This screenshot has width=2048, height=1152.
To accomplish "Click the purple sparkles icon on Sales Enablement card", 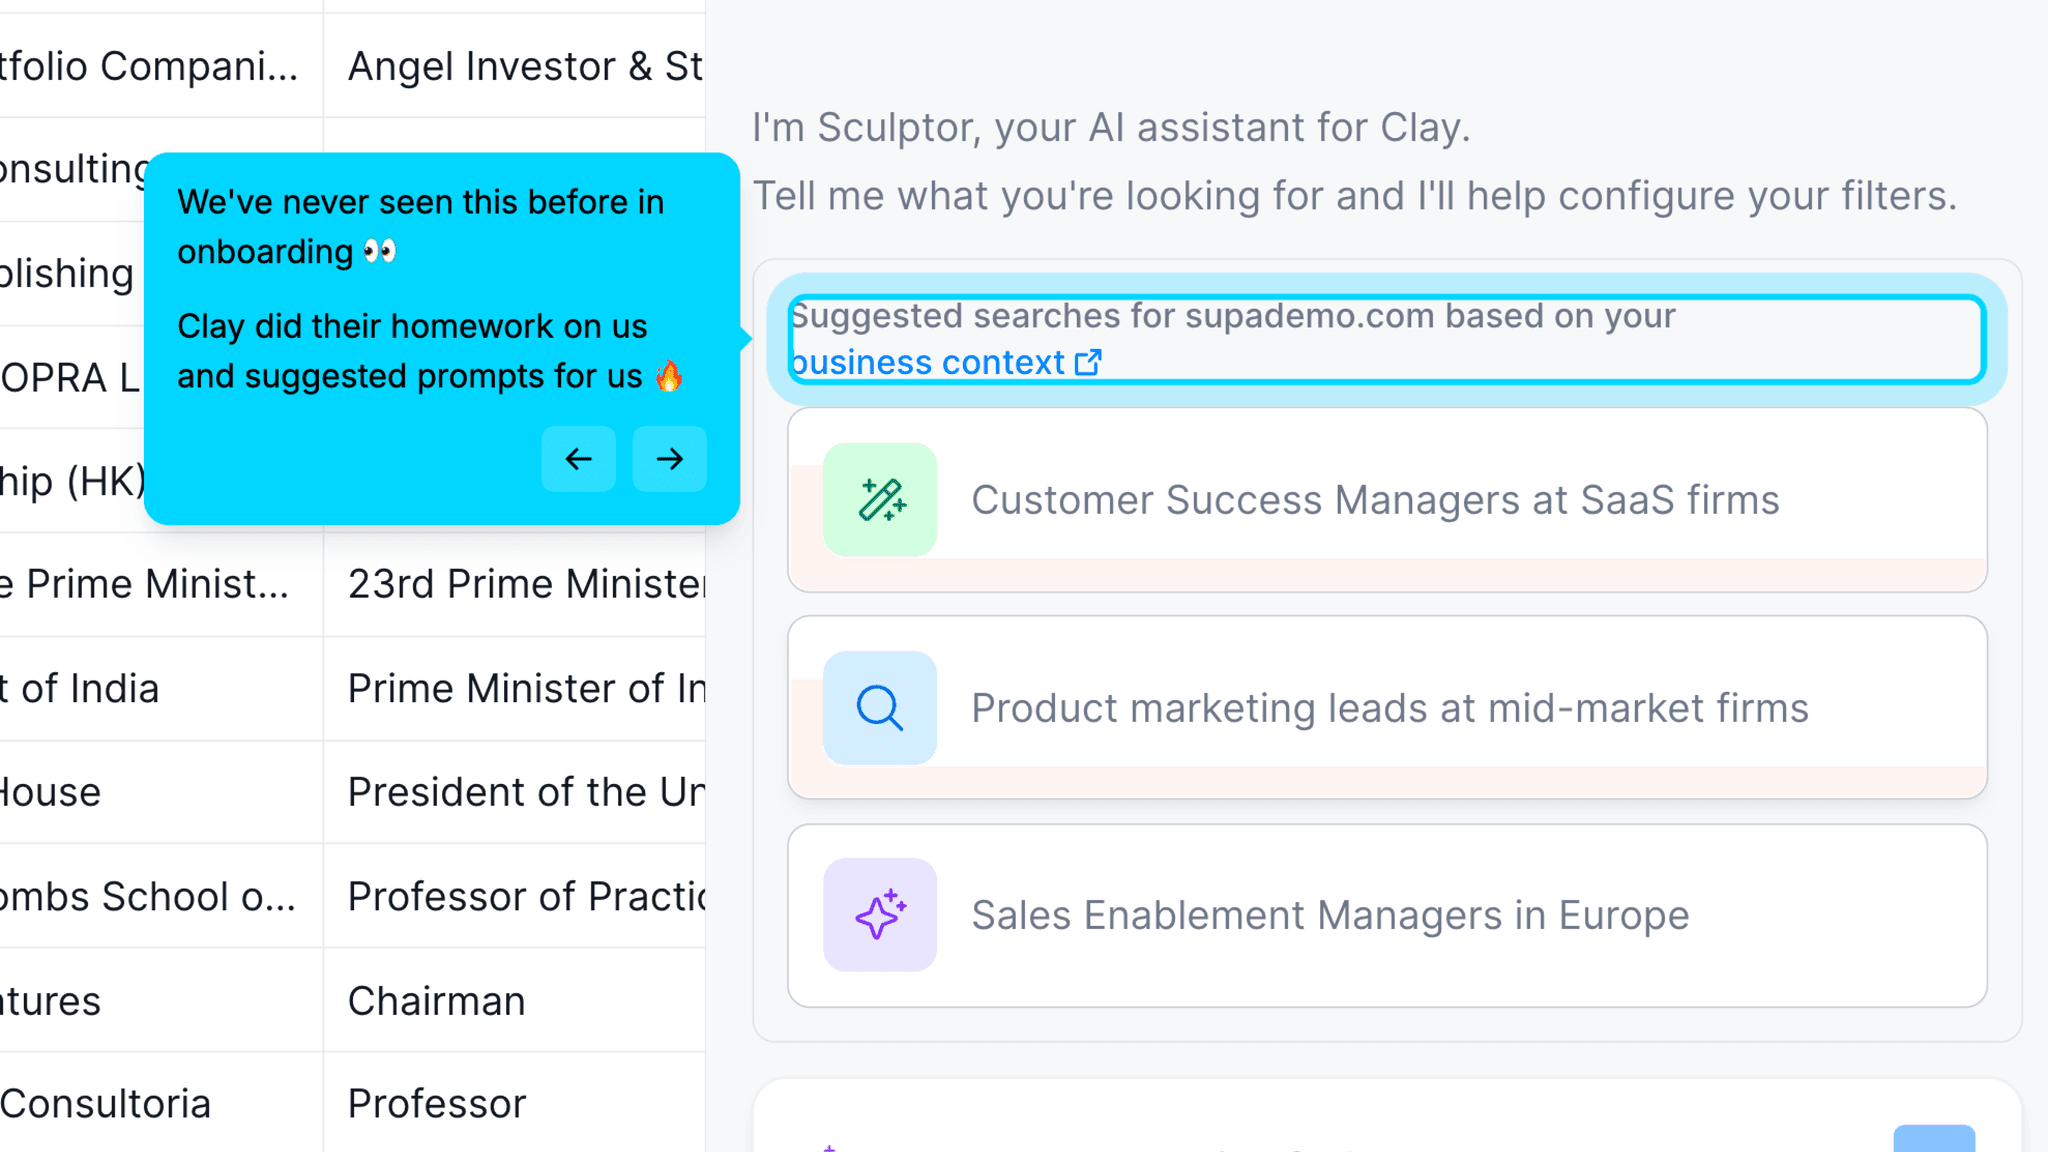I will pos(879,914).
